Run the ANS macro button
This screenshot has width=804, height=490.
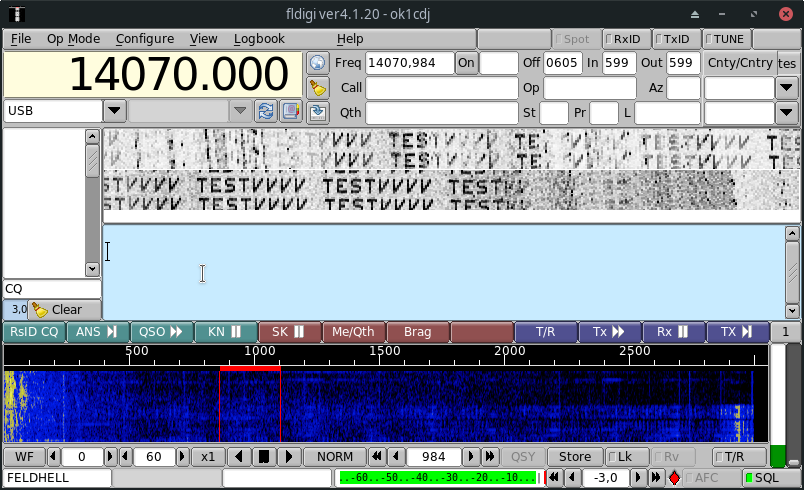(x=98, y=332)
